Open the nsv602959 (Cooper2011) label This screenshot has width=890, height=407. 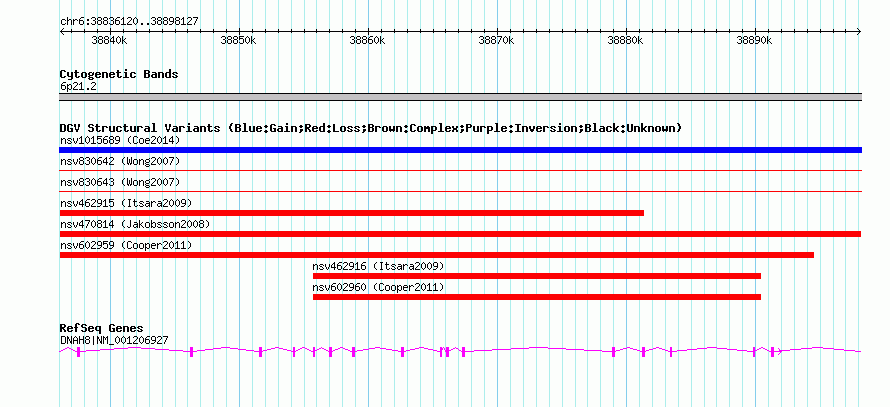[x=126, y=245]
